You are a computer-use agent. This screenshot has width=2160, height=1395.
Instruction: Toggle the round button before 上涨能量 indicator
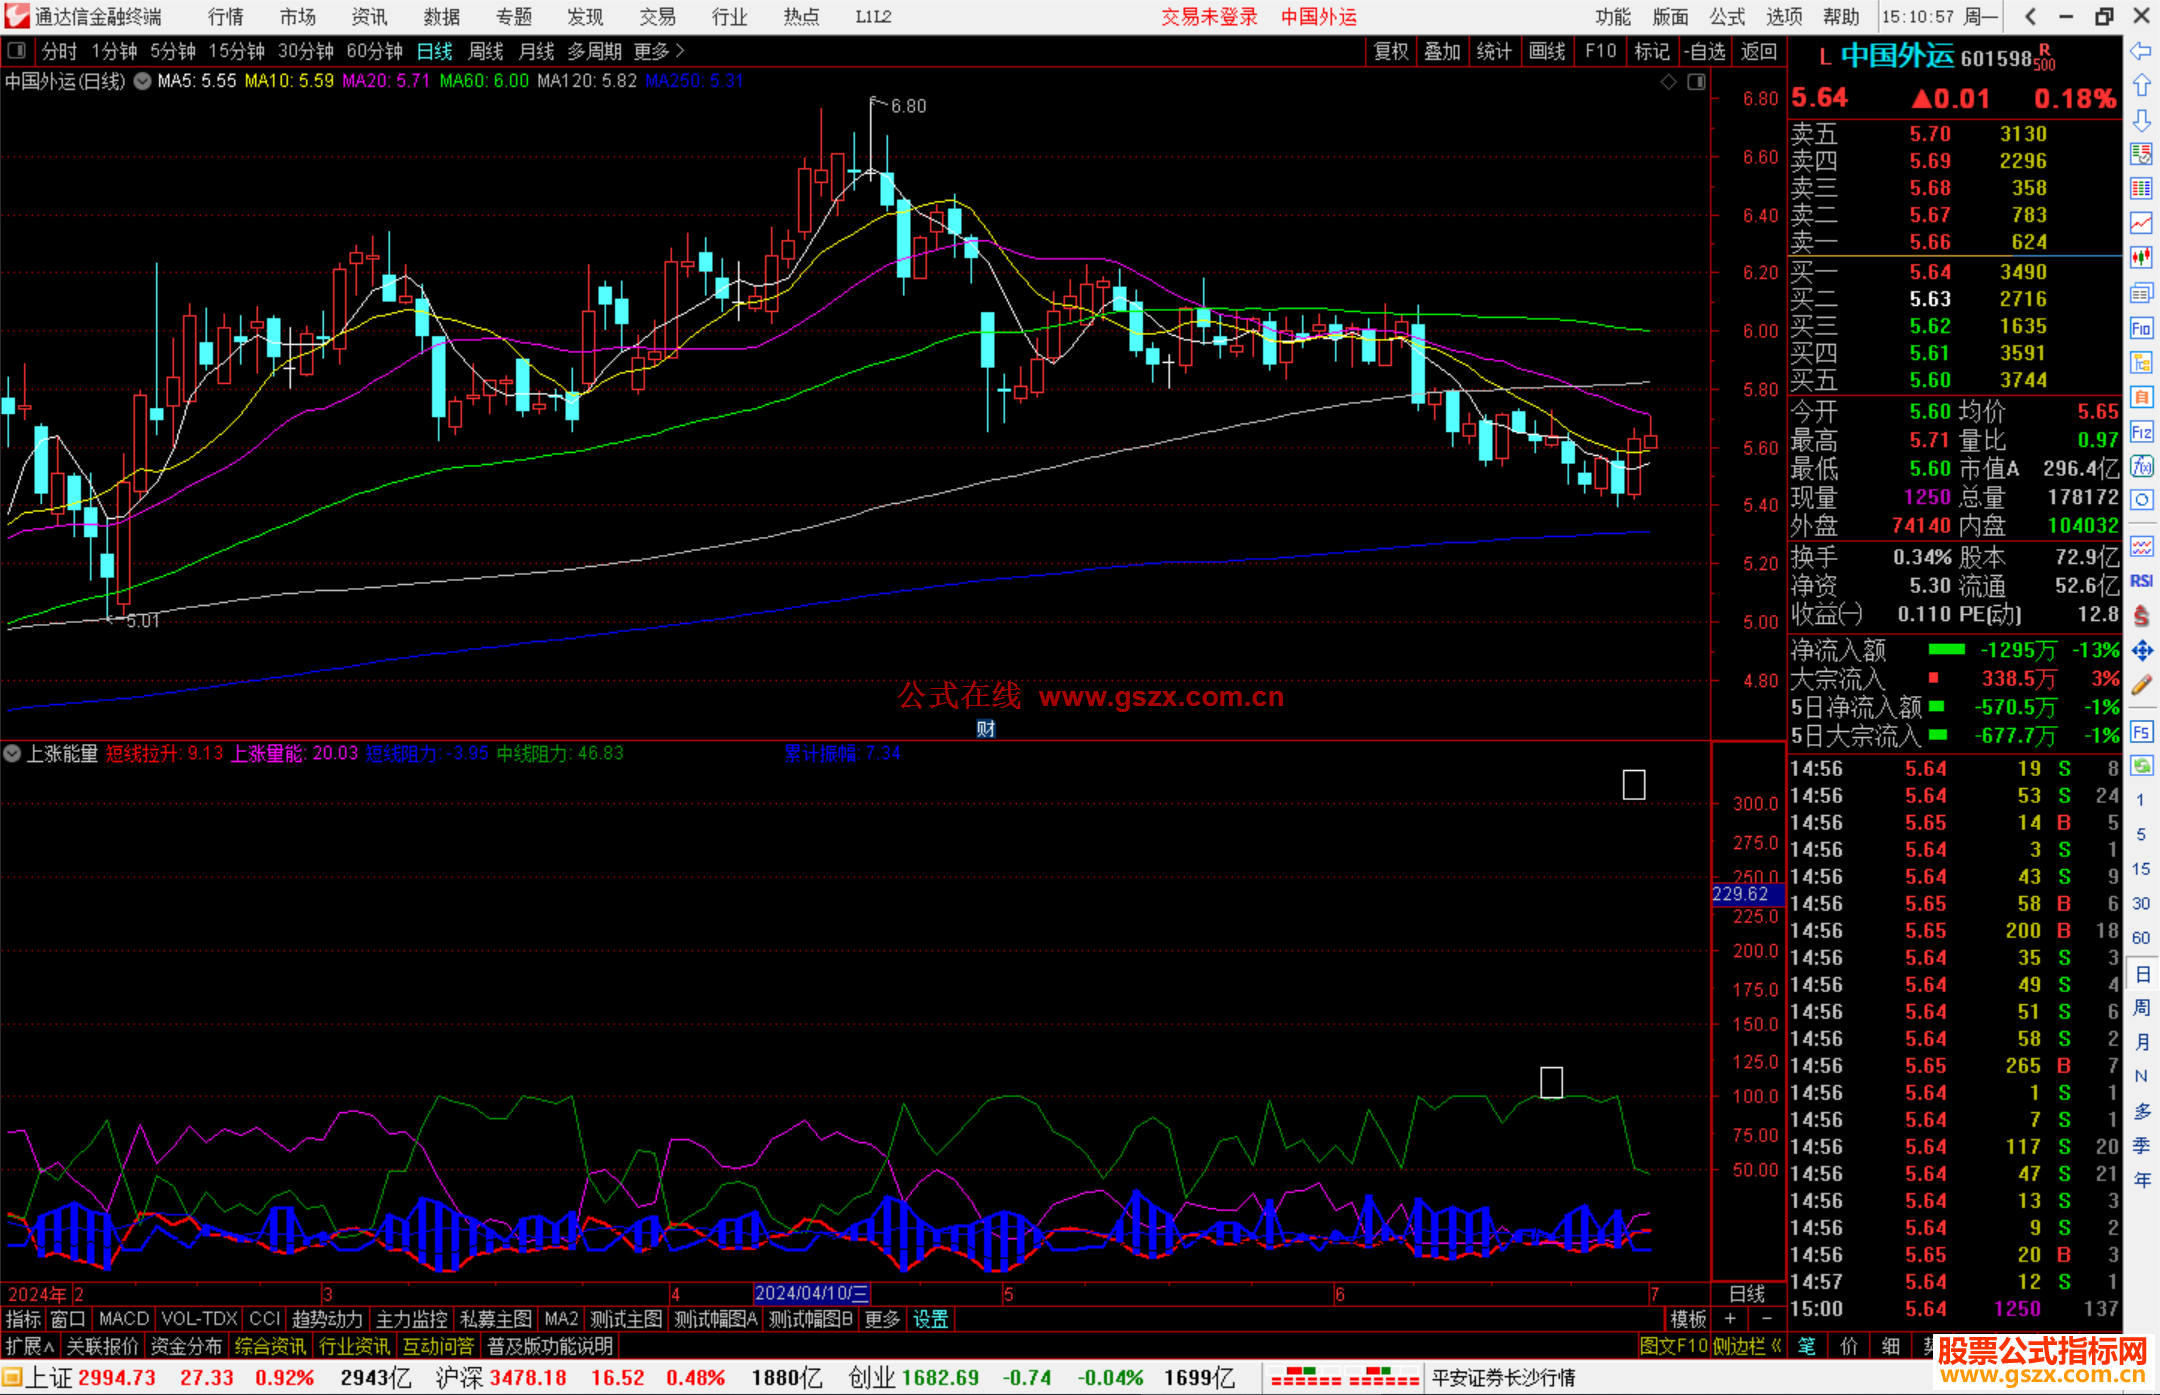pyautogui.click(x=13, y=753)
